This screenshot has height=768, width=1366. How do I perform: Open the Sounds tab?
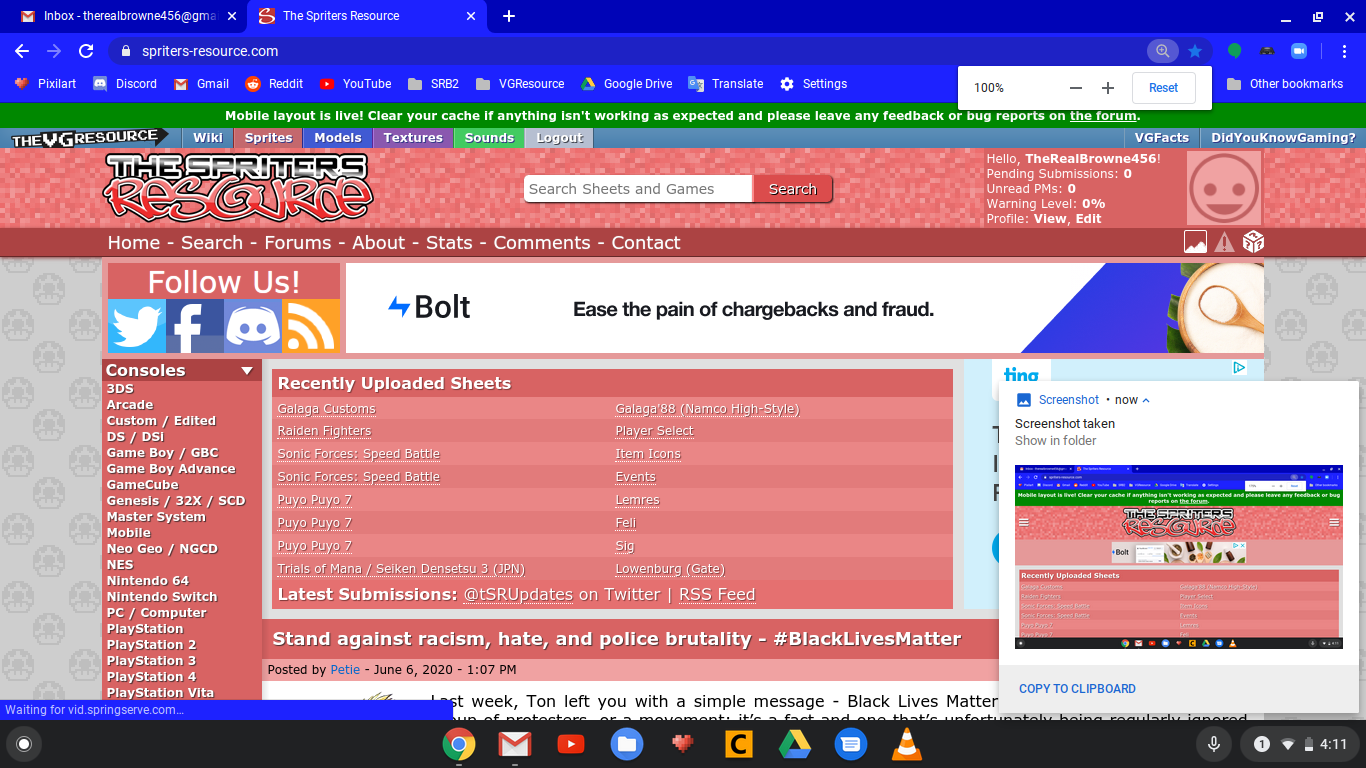[489, 138]
